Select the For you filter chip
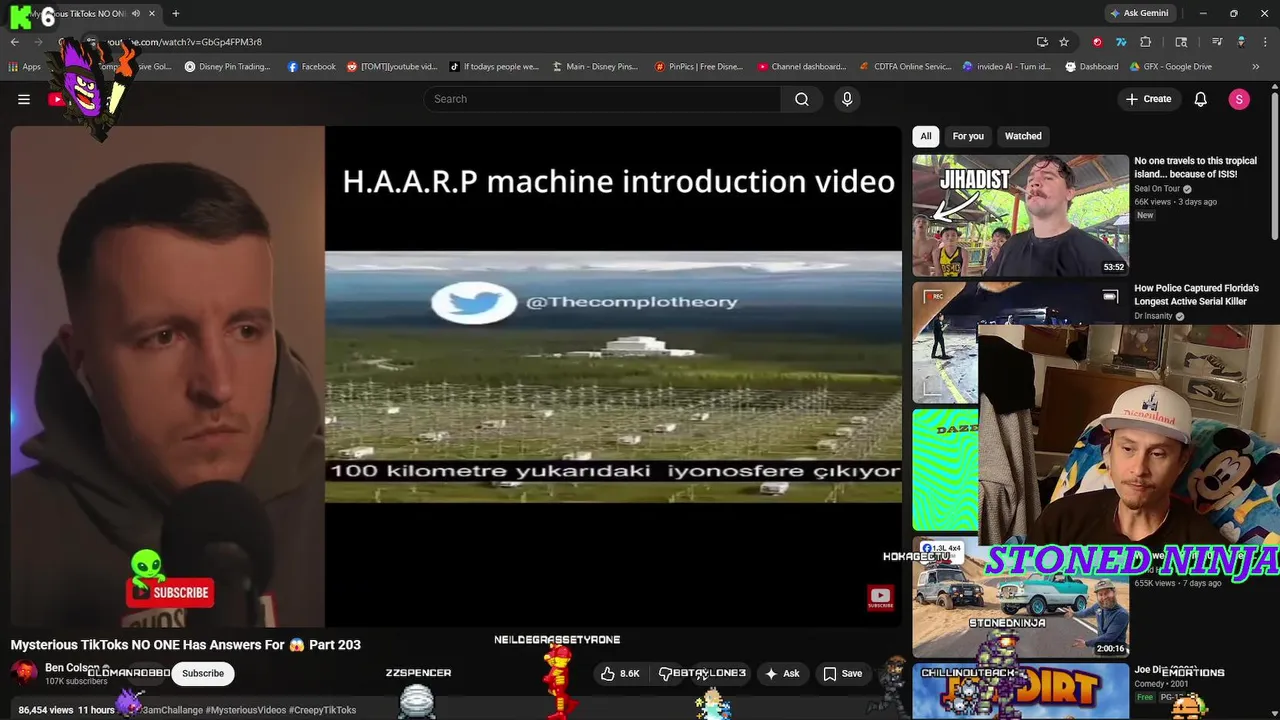The width and height of the screenshot is (1280, 720). click(968, 136)
